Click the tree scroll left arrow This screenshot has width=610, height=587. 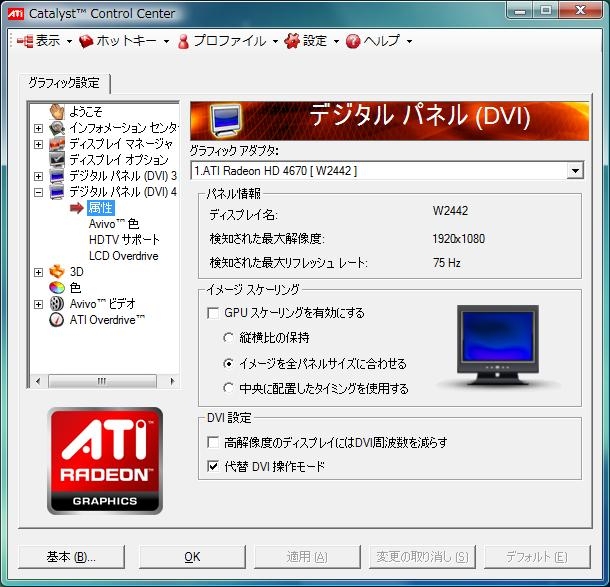(38, 381)
